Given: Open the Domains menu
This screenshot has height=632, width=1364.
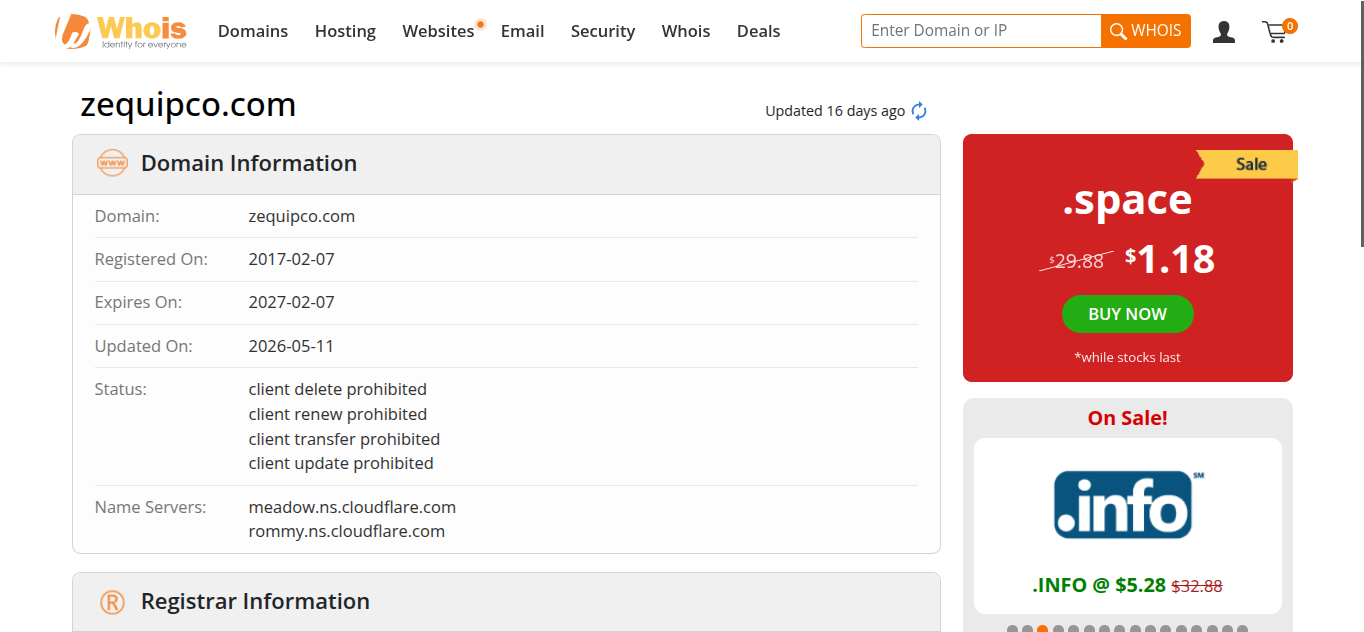Looking at the screenshot, I should 253,31.
